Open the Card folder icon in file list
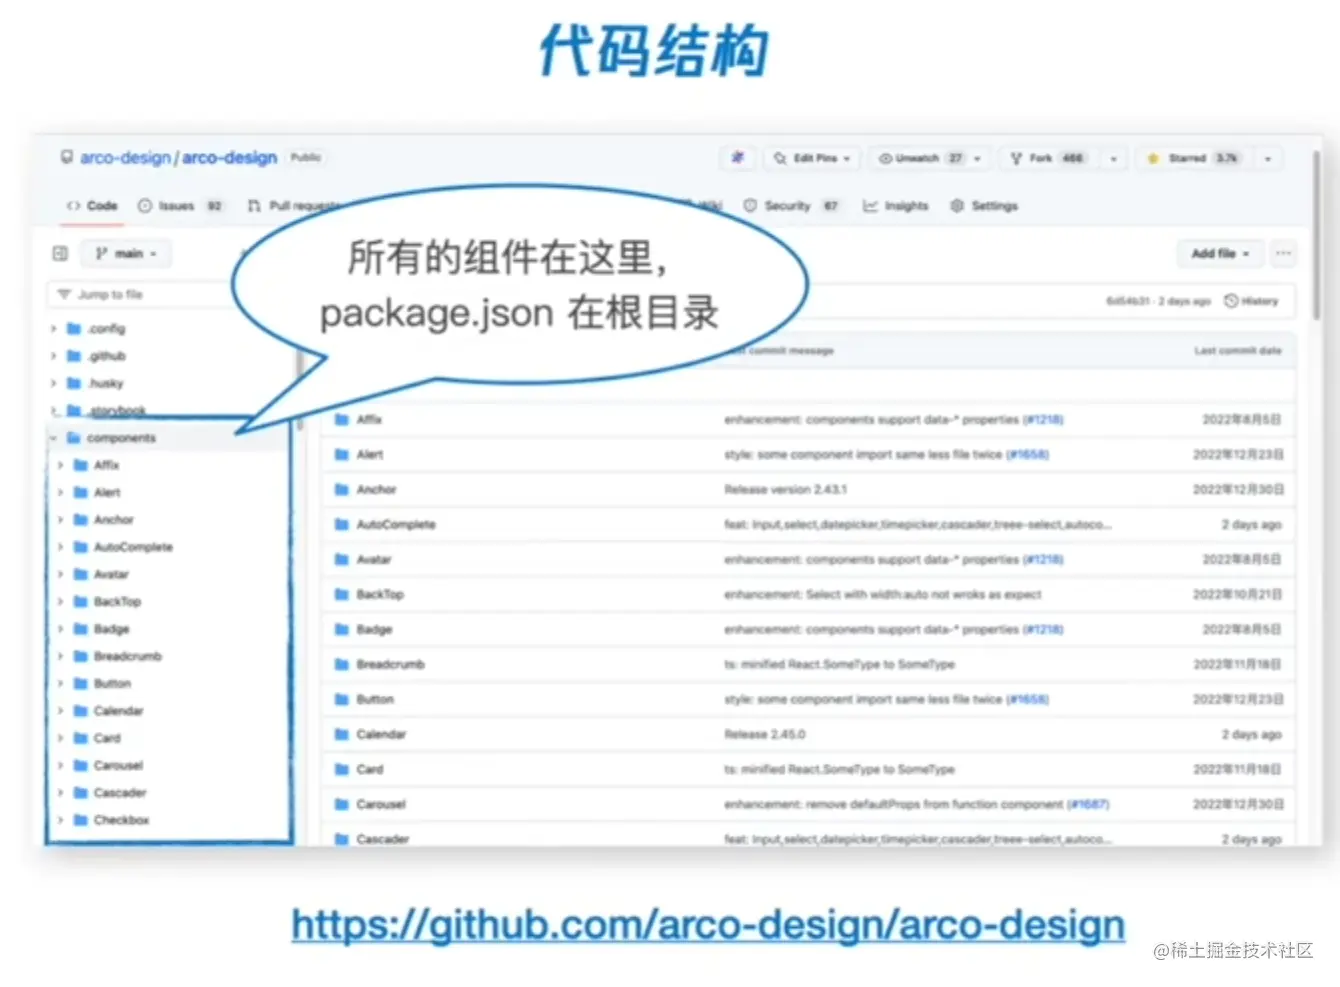 tap(341, 770)
